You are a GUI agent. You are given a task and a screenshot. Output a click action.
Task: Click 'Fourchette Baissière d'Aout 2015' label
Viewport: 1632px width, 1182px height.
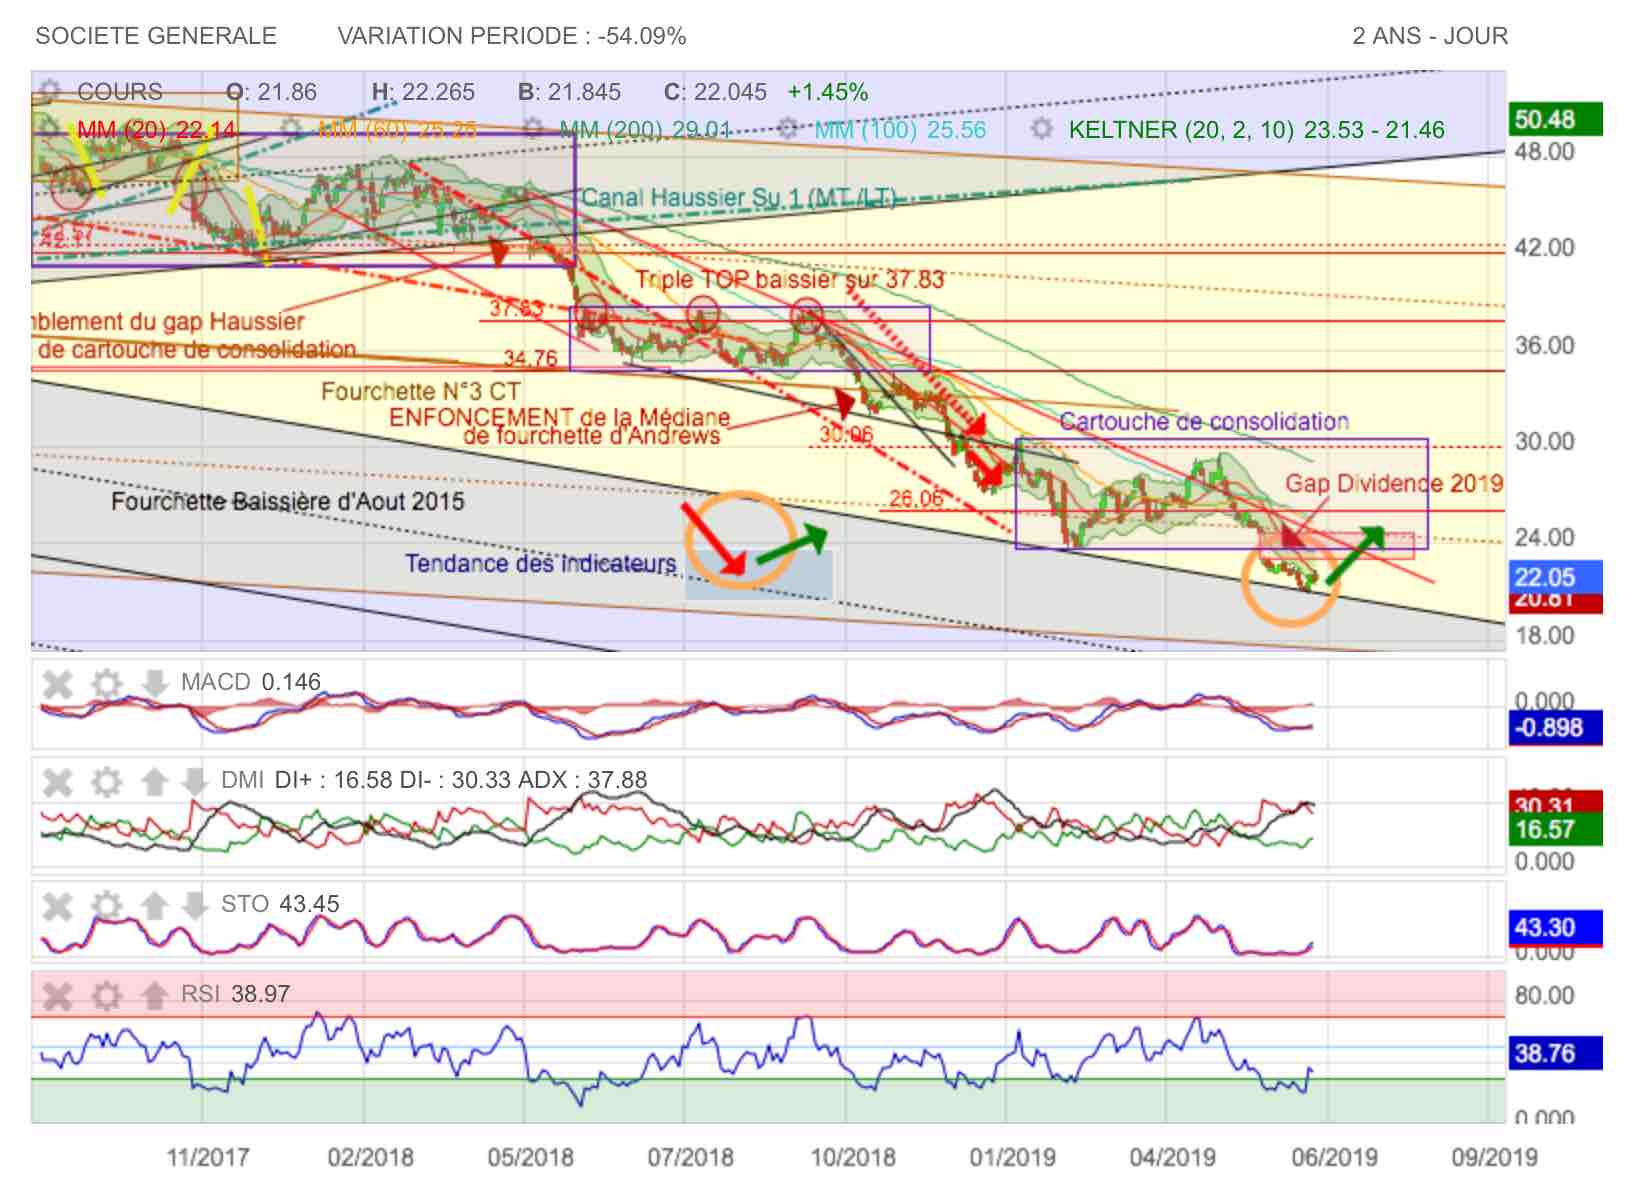[x=288, y=501]
